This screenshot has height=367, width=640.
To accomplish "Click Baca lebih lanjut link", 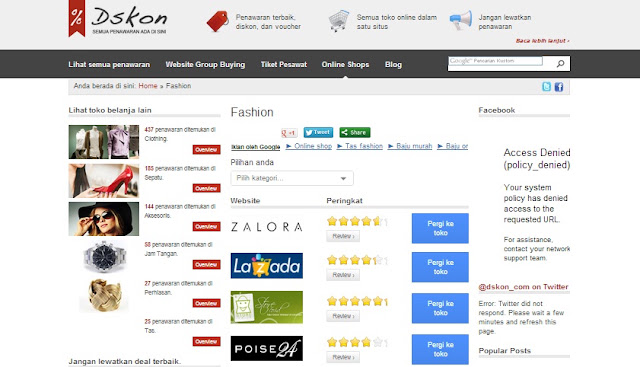I will pyautogui.click(x=542, y=41).
